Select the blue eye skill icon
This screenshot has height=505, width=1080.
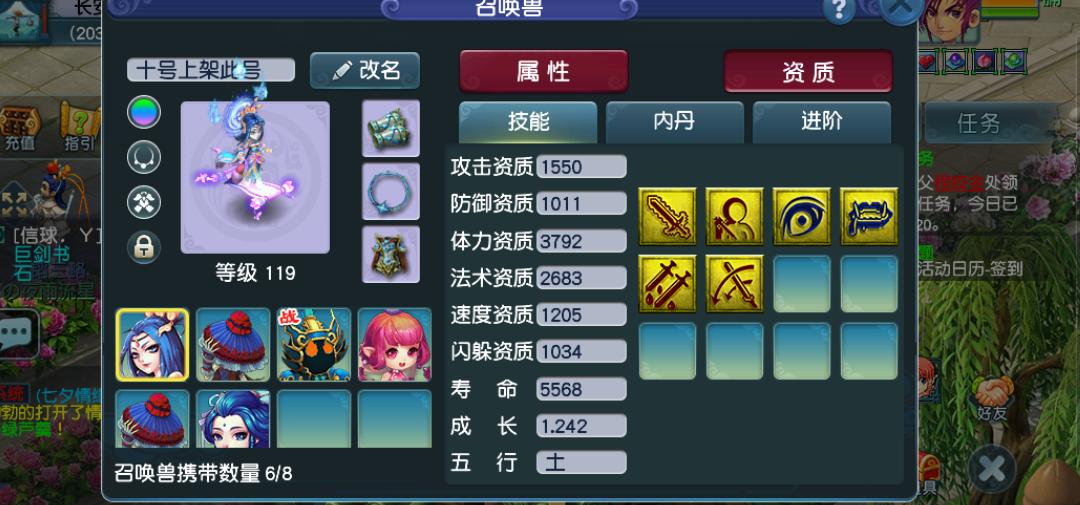pos(802,216)
